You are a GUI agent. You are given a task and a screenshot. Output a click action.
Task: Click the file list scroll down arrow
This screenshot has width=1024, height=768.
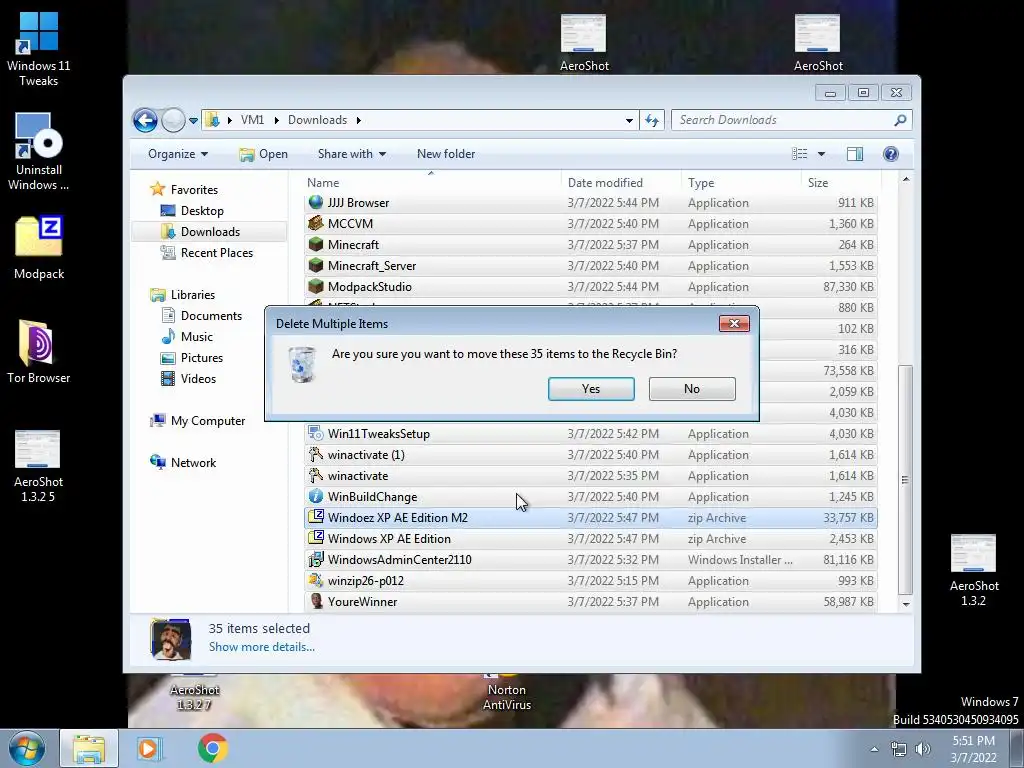(906, 604)
